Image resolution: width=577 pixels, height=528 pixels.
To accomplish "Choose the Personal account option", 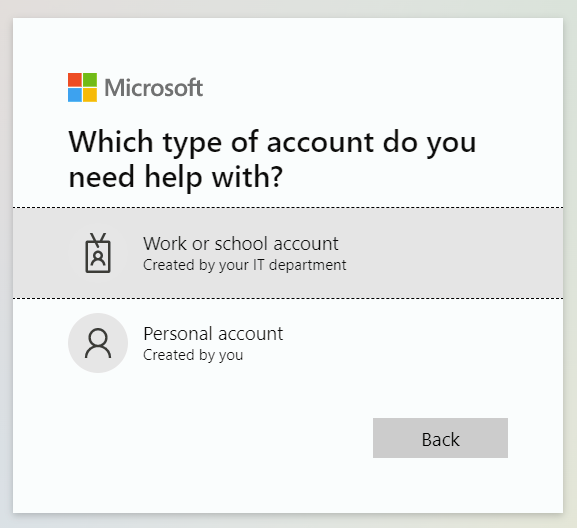I will [288, 343].
